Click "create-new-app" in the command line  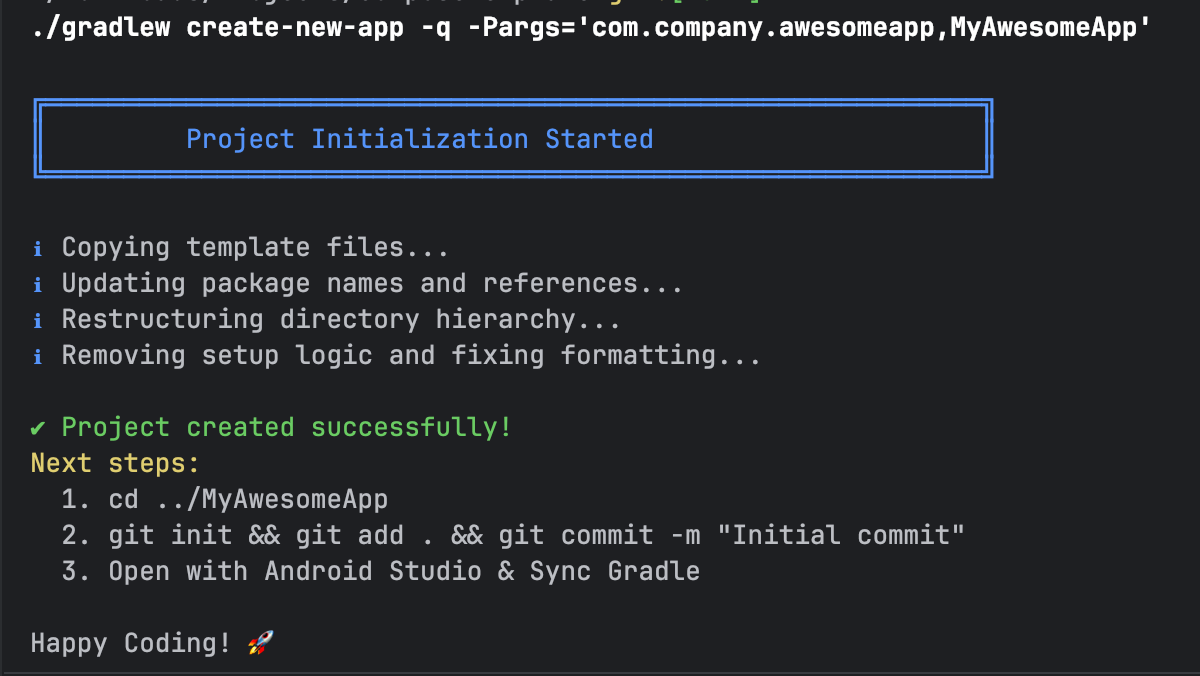(x=295, y=27)
